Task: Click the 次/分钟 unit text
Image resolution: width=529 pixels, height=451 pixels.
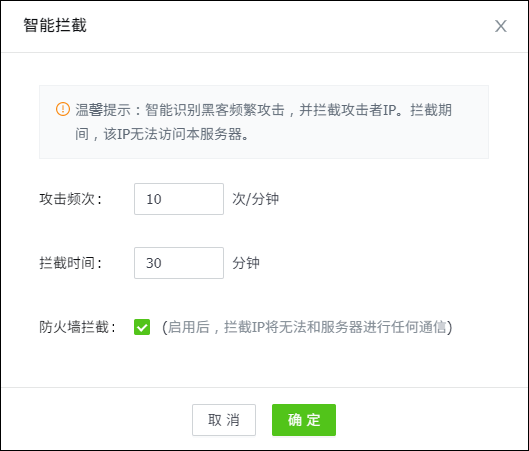Action: pyautogui.click(x=255, y=199)
